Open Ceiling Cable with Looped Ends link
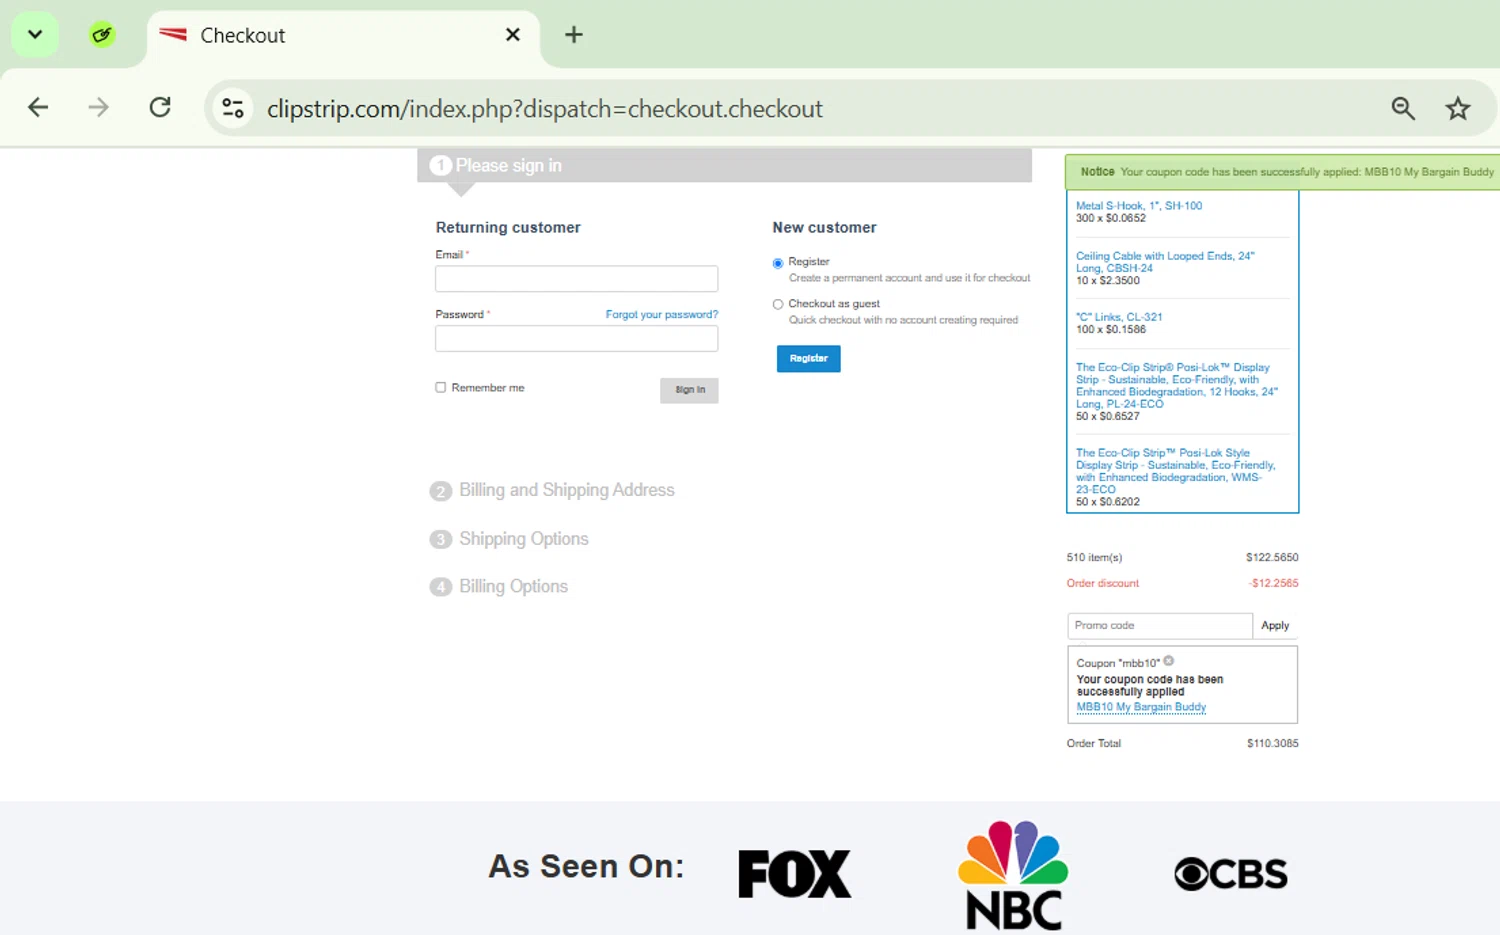 point(1165,262)
